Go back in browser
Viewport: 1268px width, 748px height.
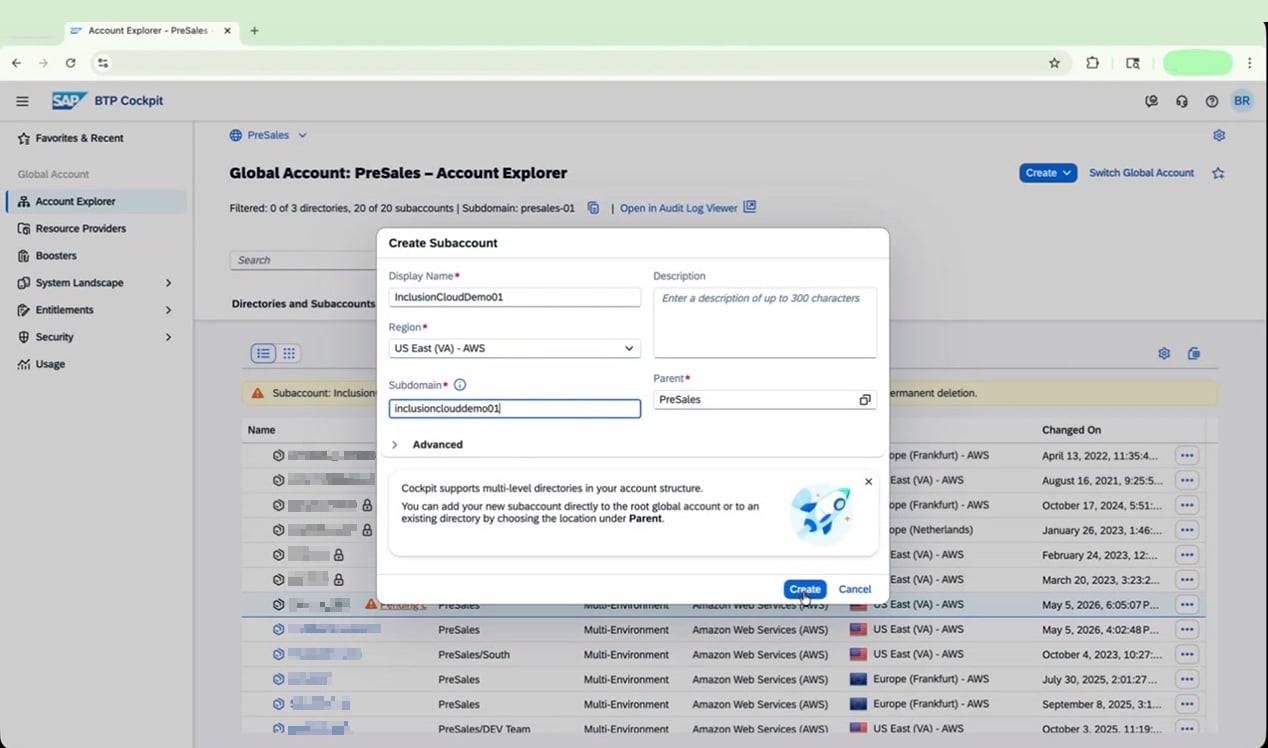click(x=17, y=63)
